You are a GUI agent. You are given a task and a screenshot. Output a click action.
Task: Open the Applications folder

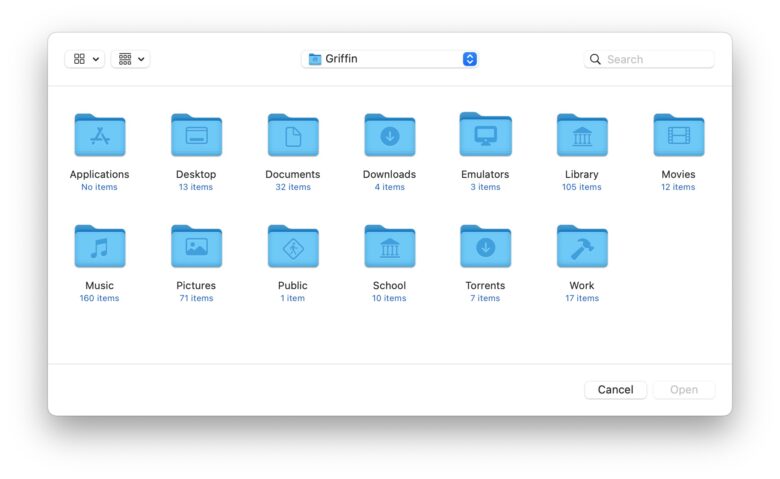pyautogui.click(x=99, y=136)
